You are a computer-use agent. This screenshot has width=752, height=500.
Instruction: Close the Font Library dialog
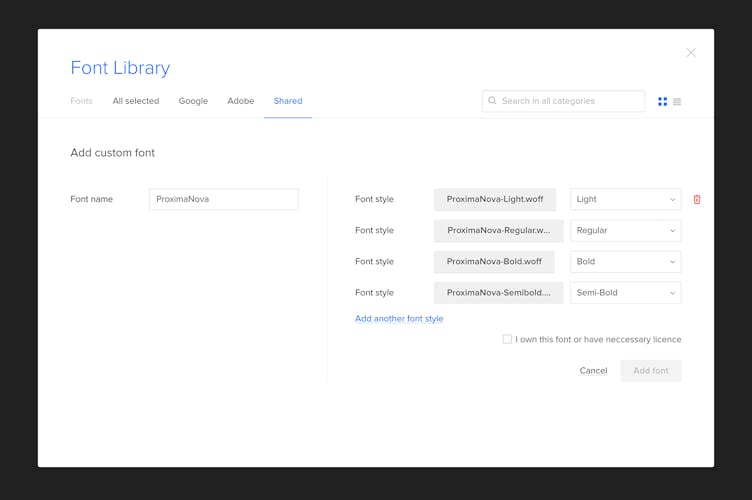[691, 52]
